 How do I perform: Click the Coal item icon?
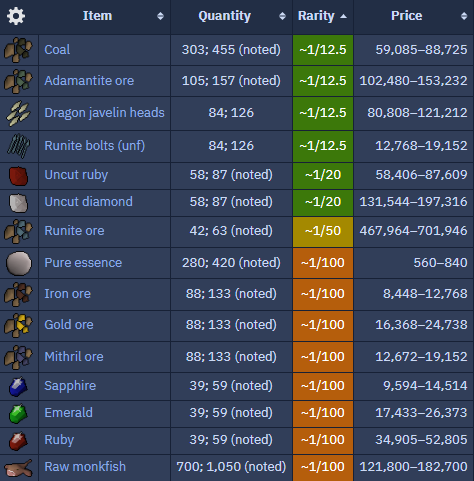18,50
